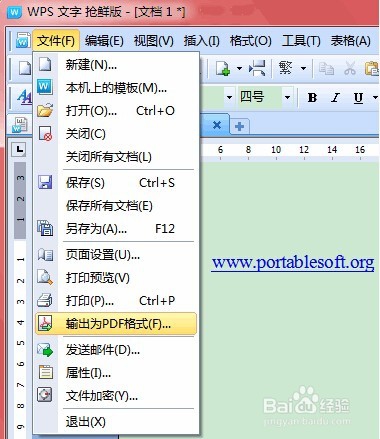Expand the underline style dropdown arrow
The width and height of the screenshot is (380, 439).
375,98
